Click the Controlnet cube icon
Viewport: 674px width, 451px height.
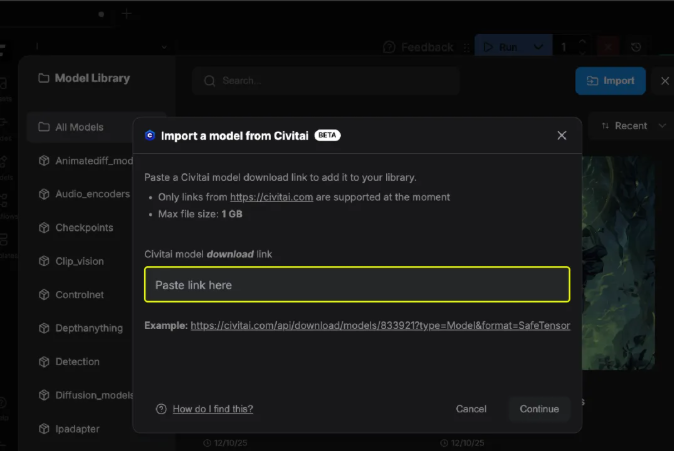tap(44, 295)
